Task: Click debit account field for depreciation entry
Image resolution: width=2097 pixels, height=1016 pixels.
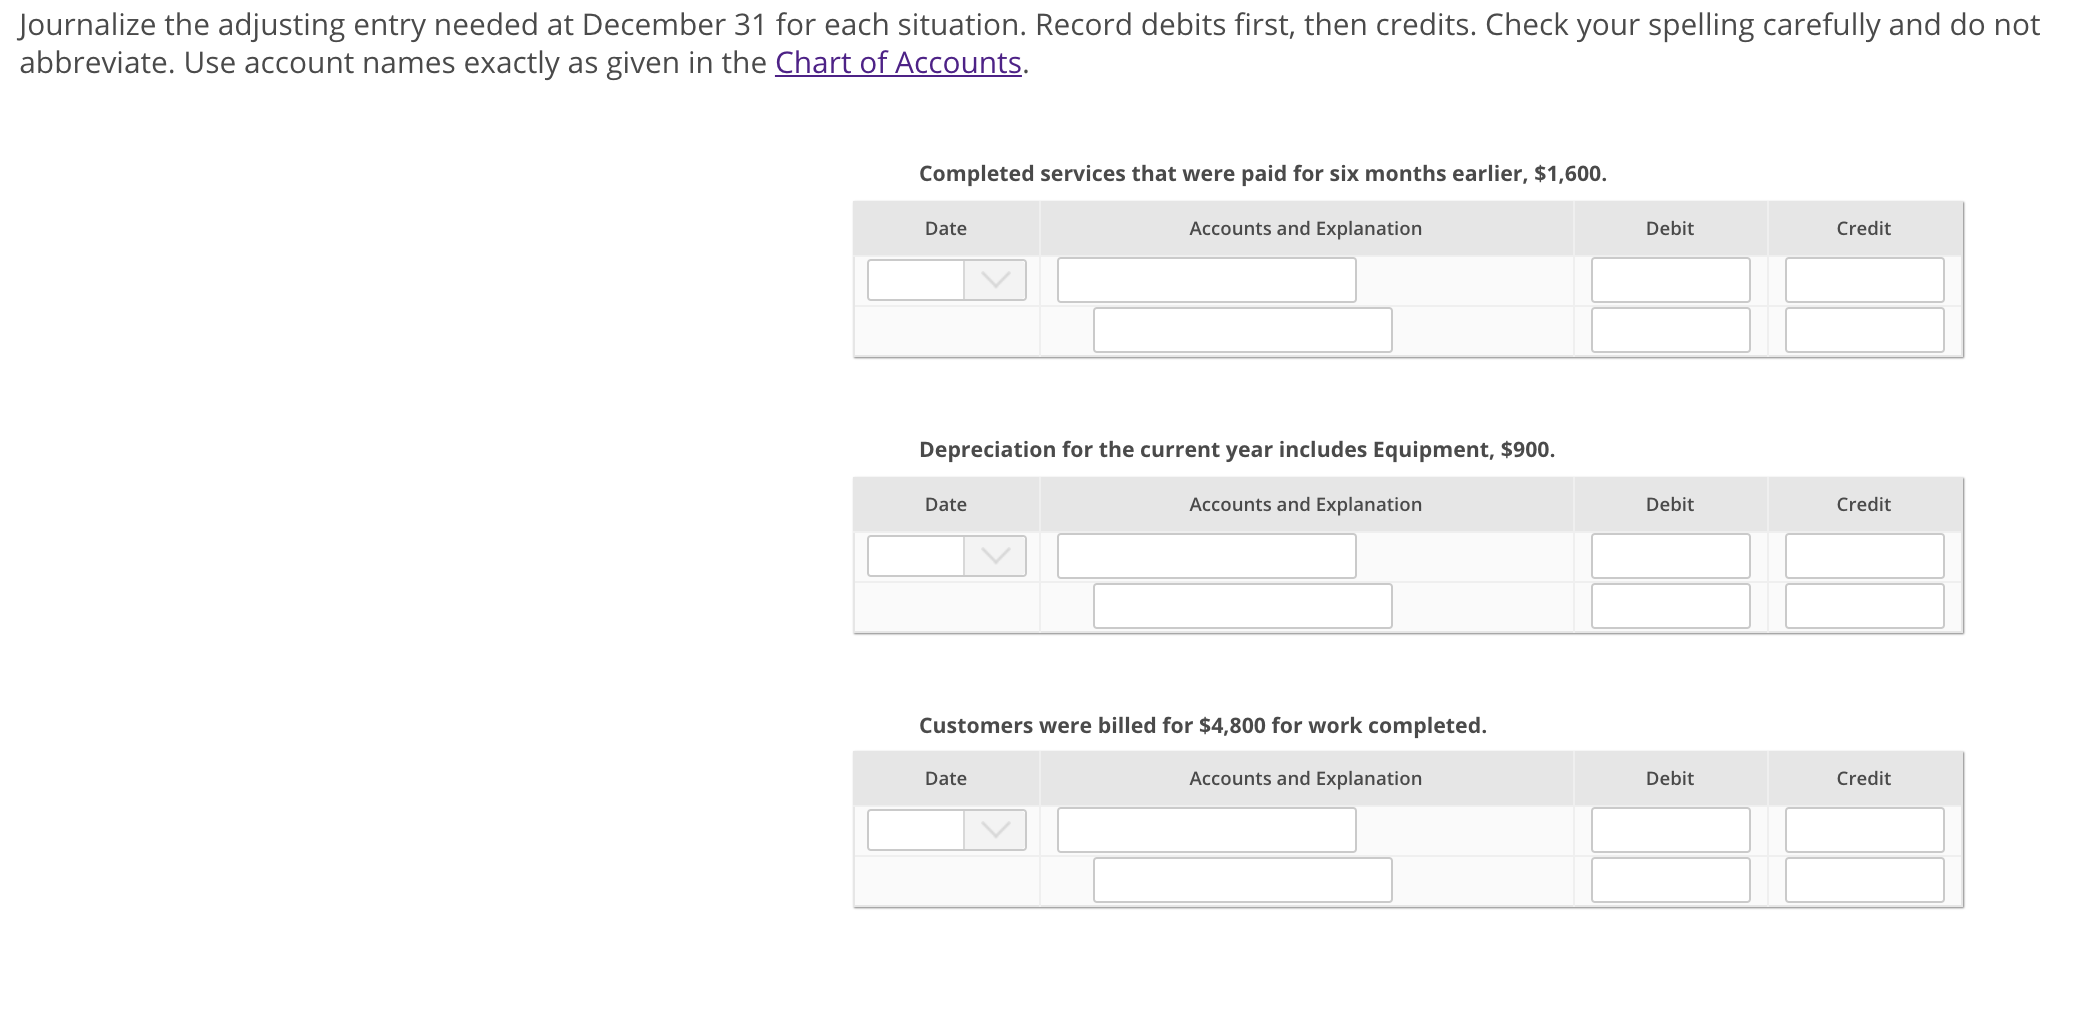Action: 1206,556
